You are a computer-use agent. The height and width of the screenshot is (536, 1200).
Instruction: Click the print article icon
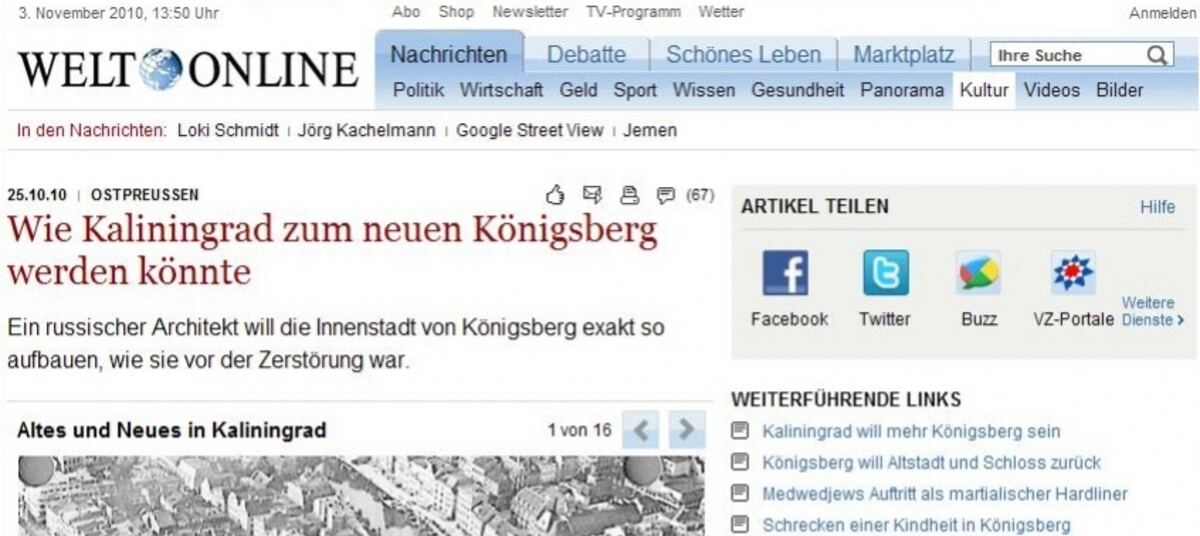click(x=629, y=194)
